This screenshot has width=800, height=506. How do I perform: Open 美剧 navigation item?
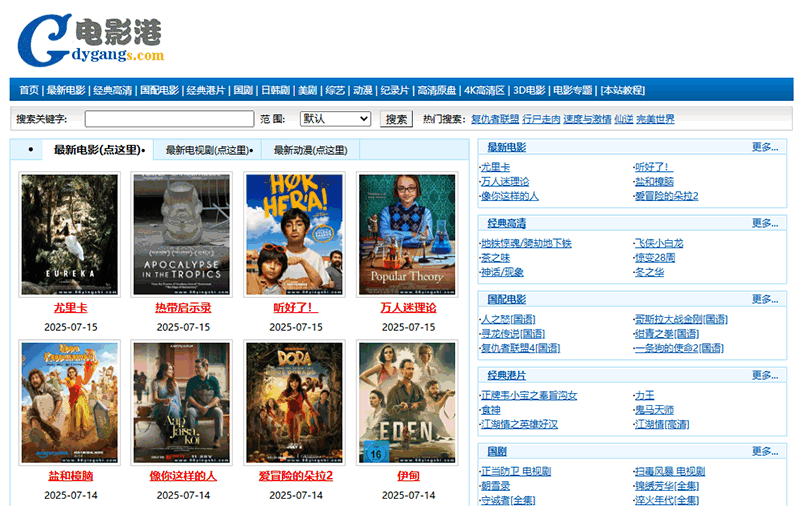(308, 90)
